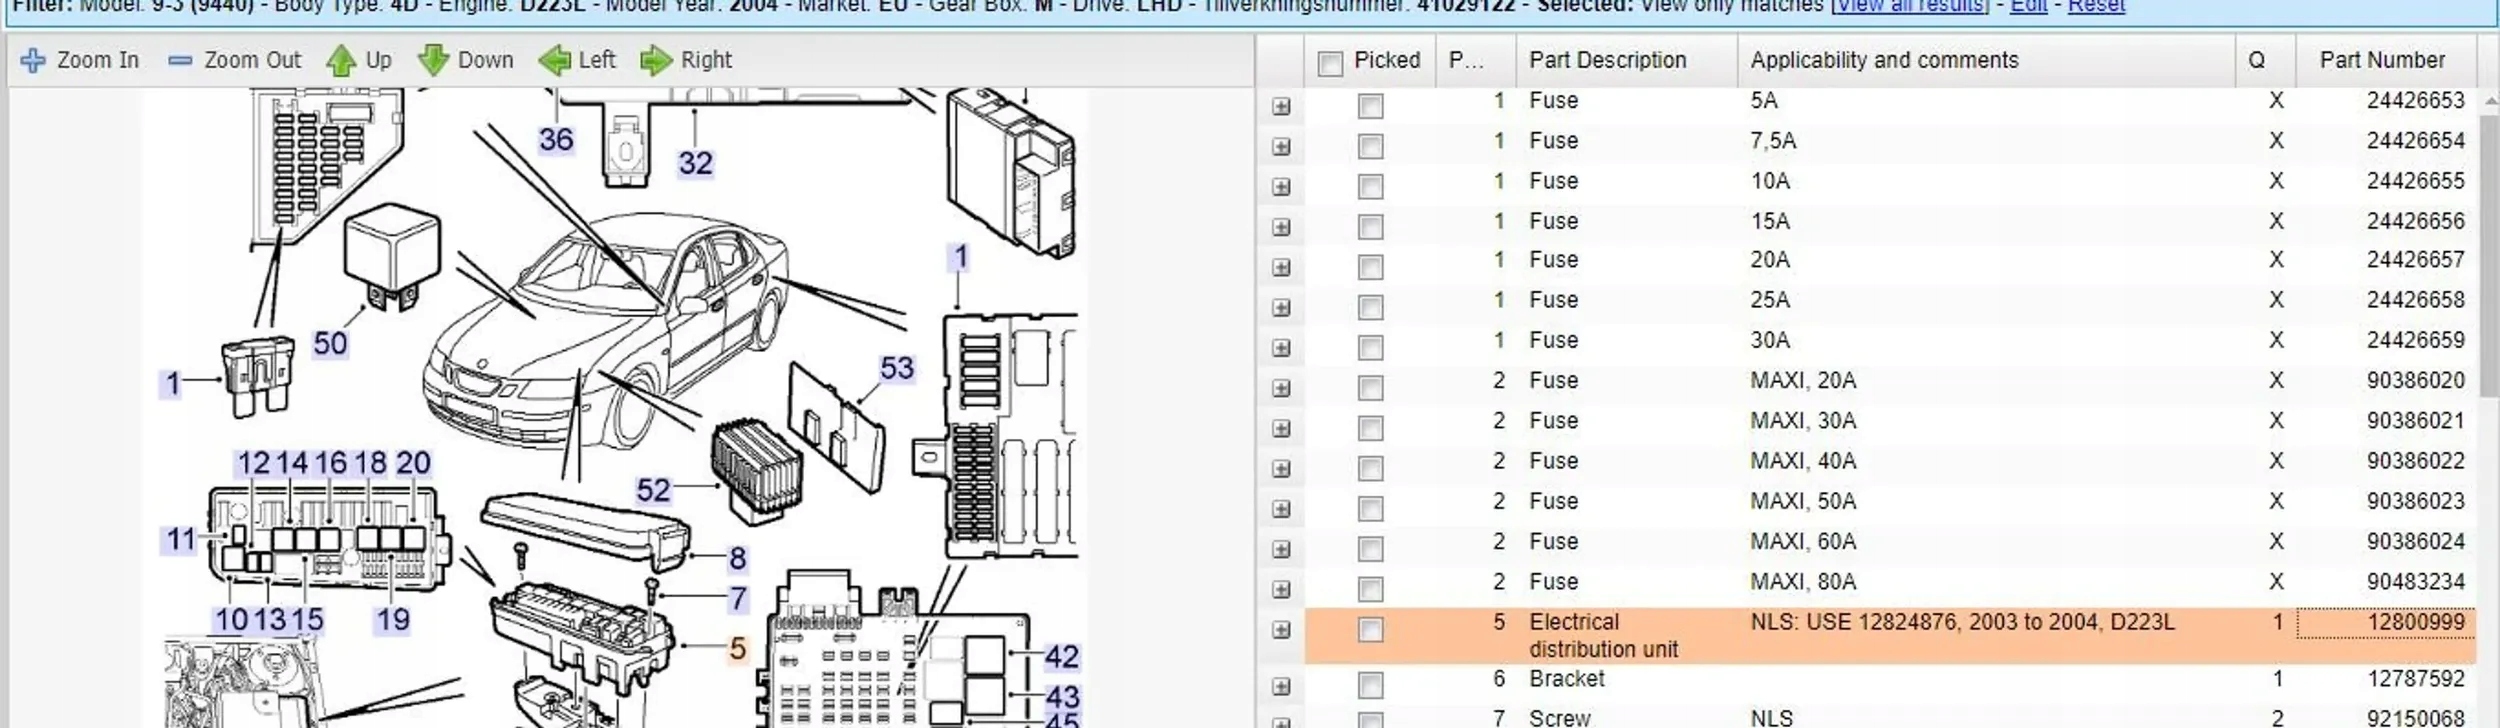This screenshot has height=728, width=2500.
Task: Click part number 90483234 cell
Action: tap(2415, 582)
